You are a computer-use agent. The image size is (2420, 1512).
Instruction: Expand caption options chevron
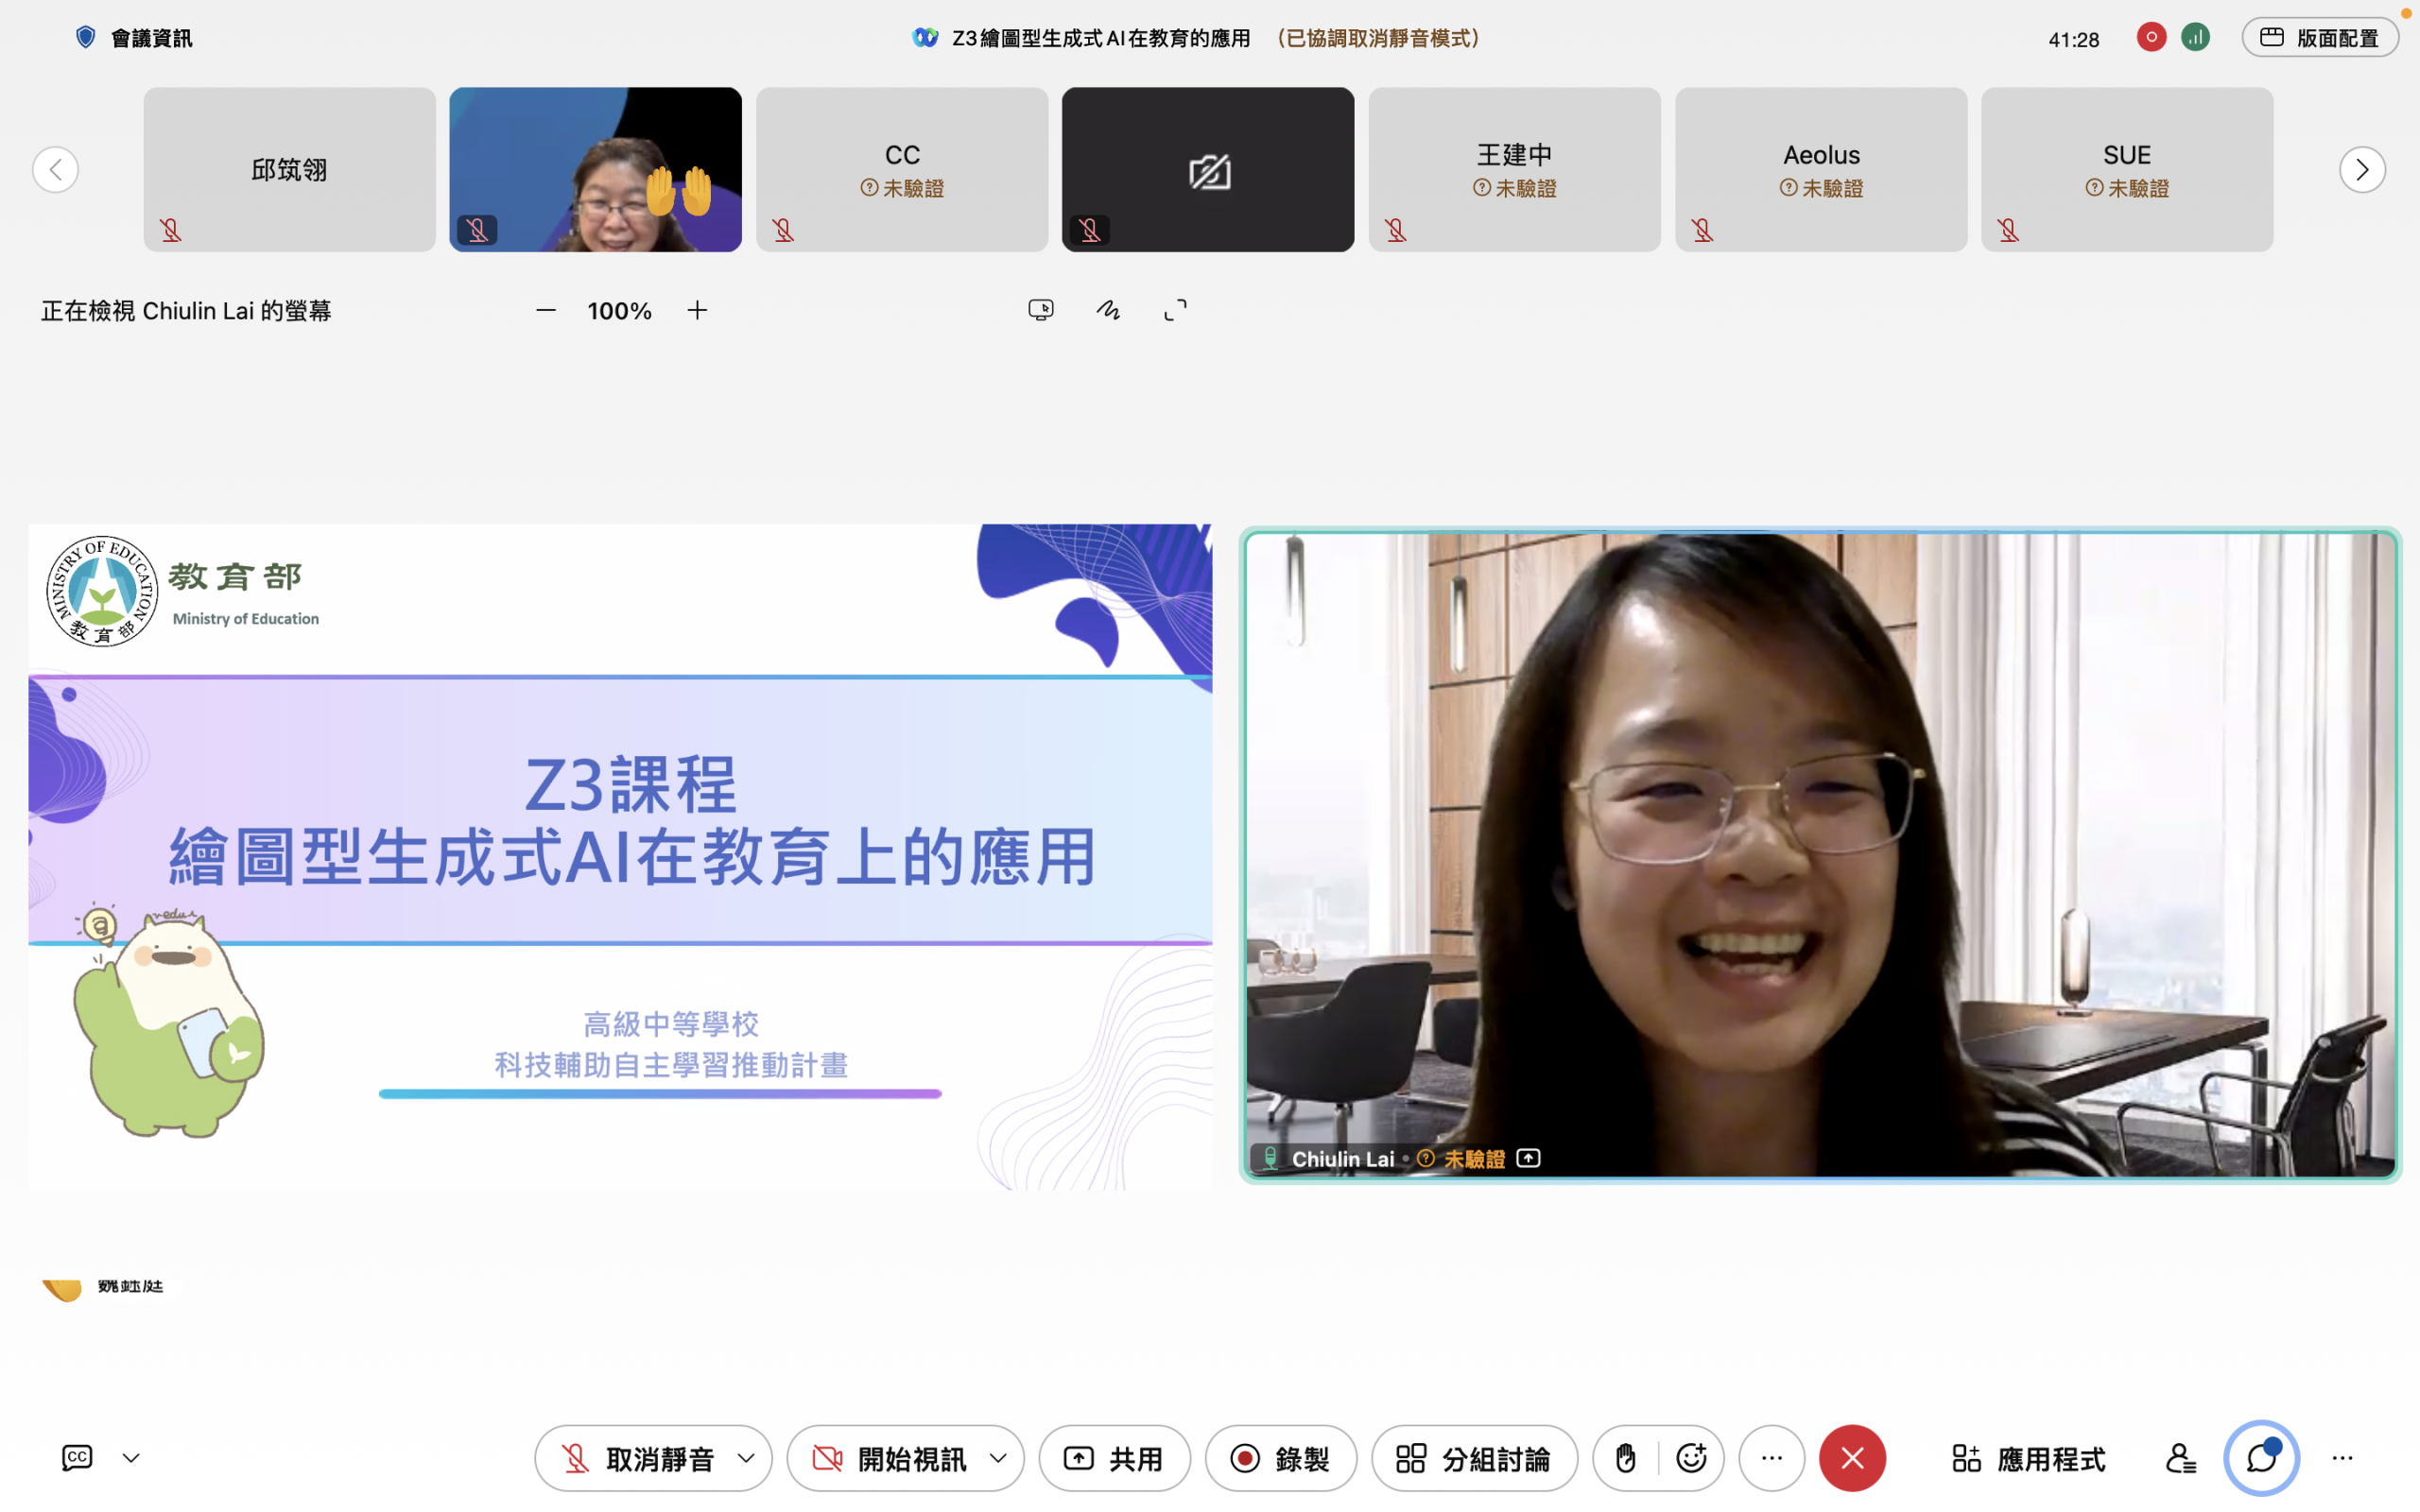[x=131, y=1458]
